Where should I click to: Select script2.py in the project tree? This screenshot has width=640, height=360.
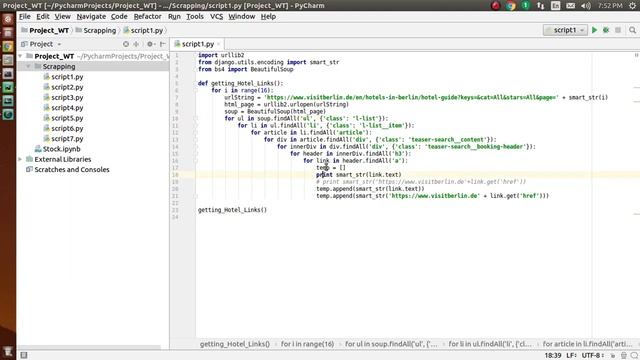[67, 87]
